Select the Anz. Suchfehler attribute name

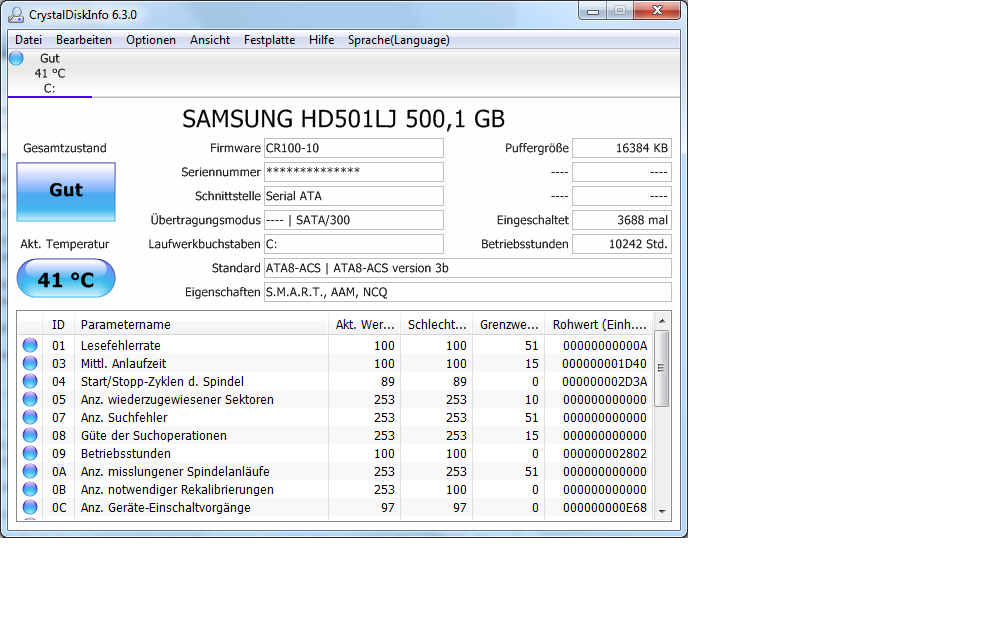click(124, 417)
